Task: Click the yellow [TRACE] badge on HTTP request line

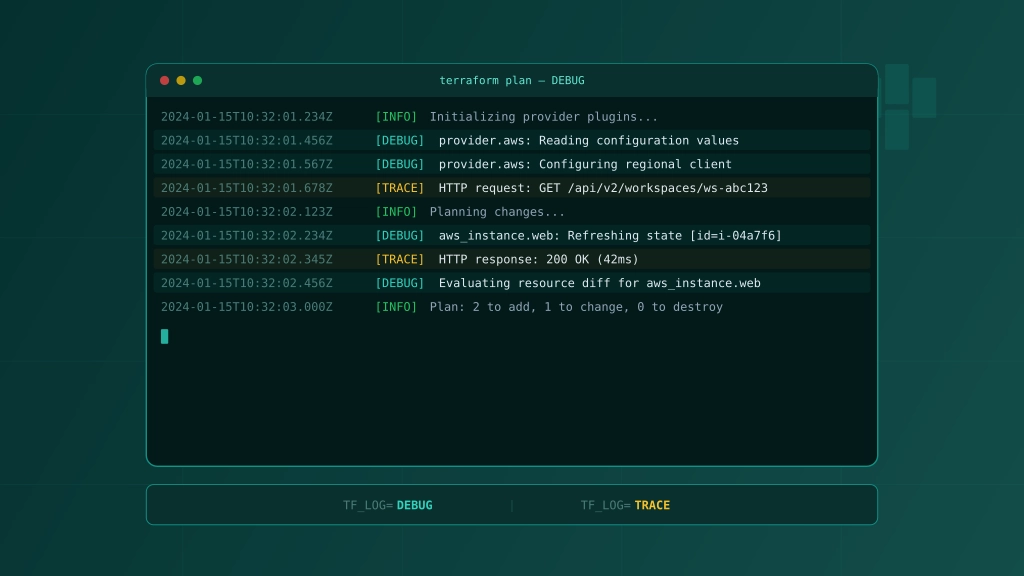Action: (x=399, y=188)
